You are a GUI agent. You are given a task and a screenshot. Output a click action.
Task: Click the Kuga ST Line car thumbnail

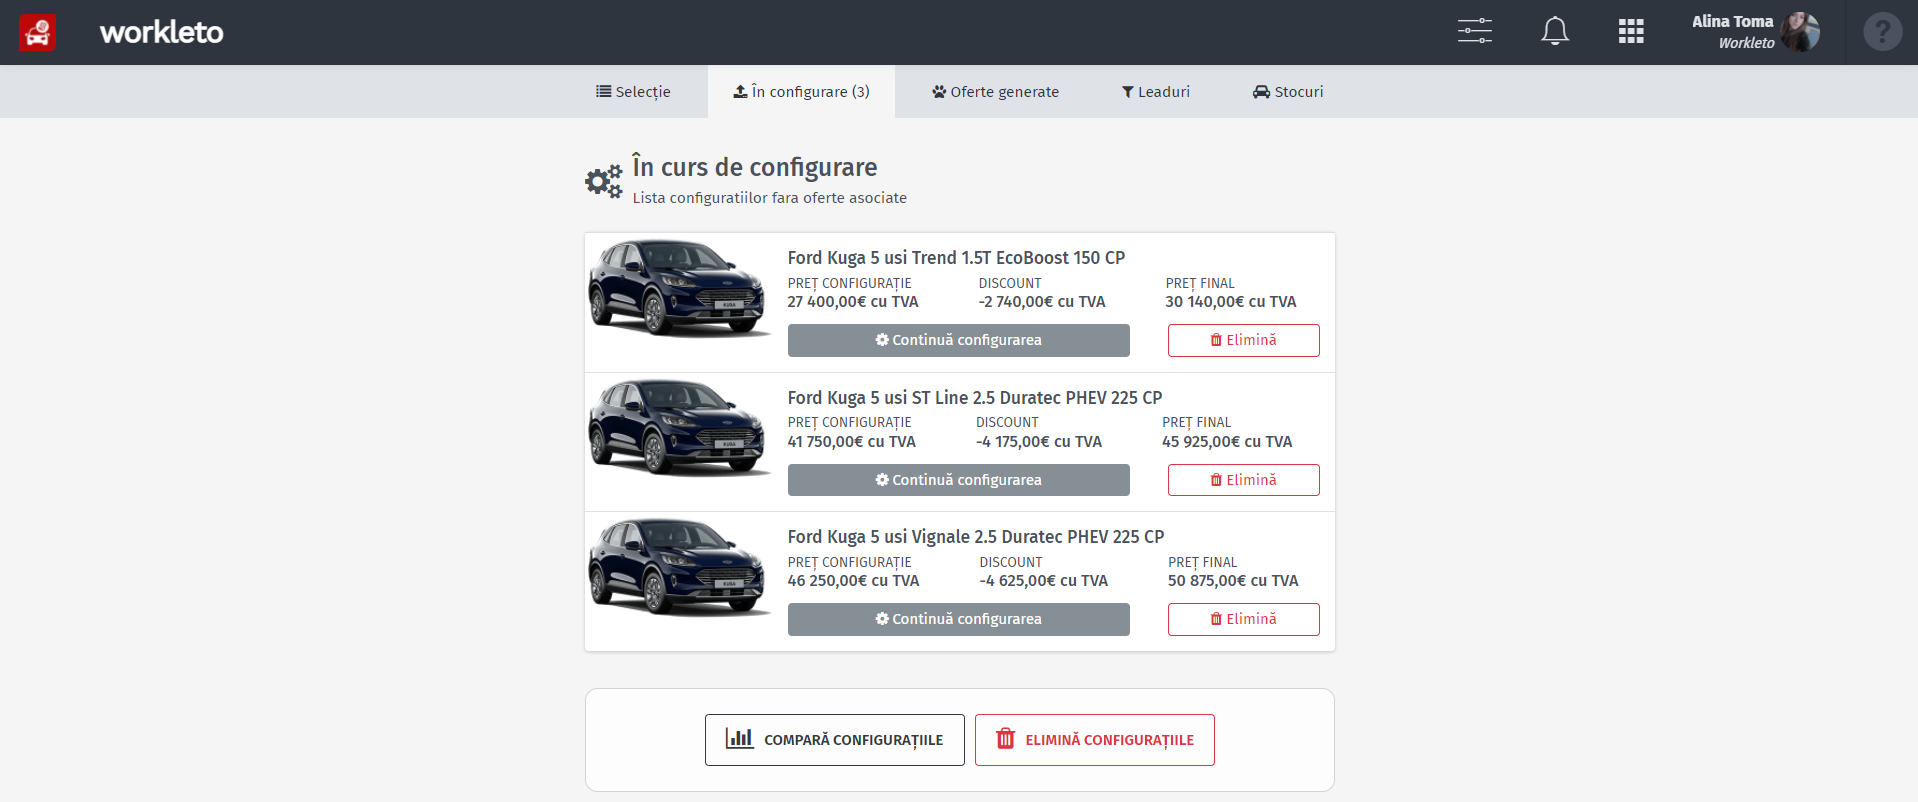tap(679, 428)
